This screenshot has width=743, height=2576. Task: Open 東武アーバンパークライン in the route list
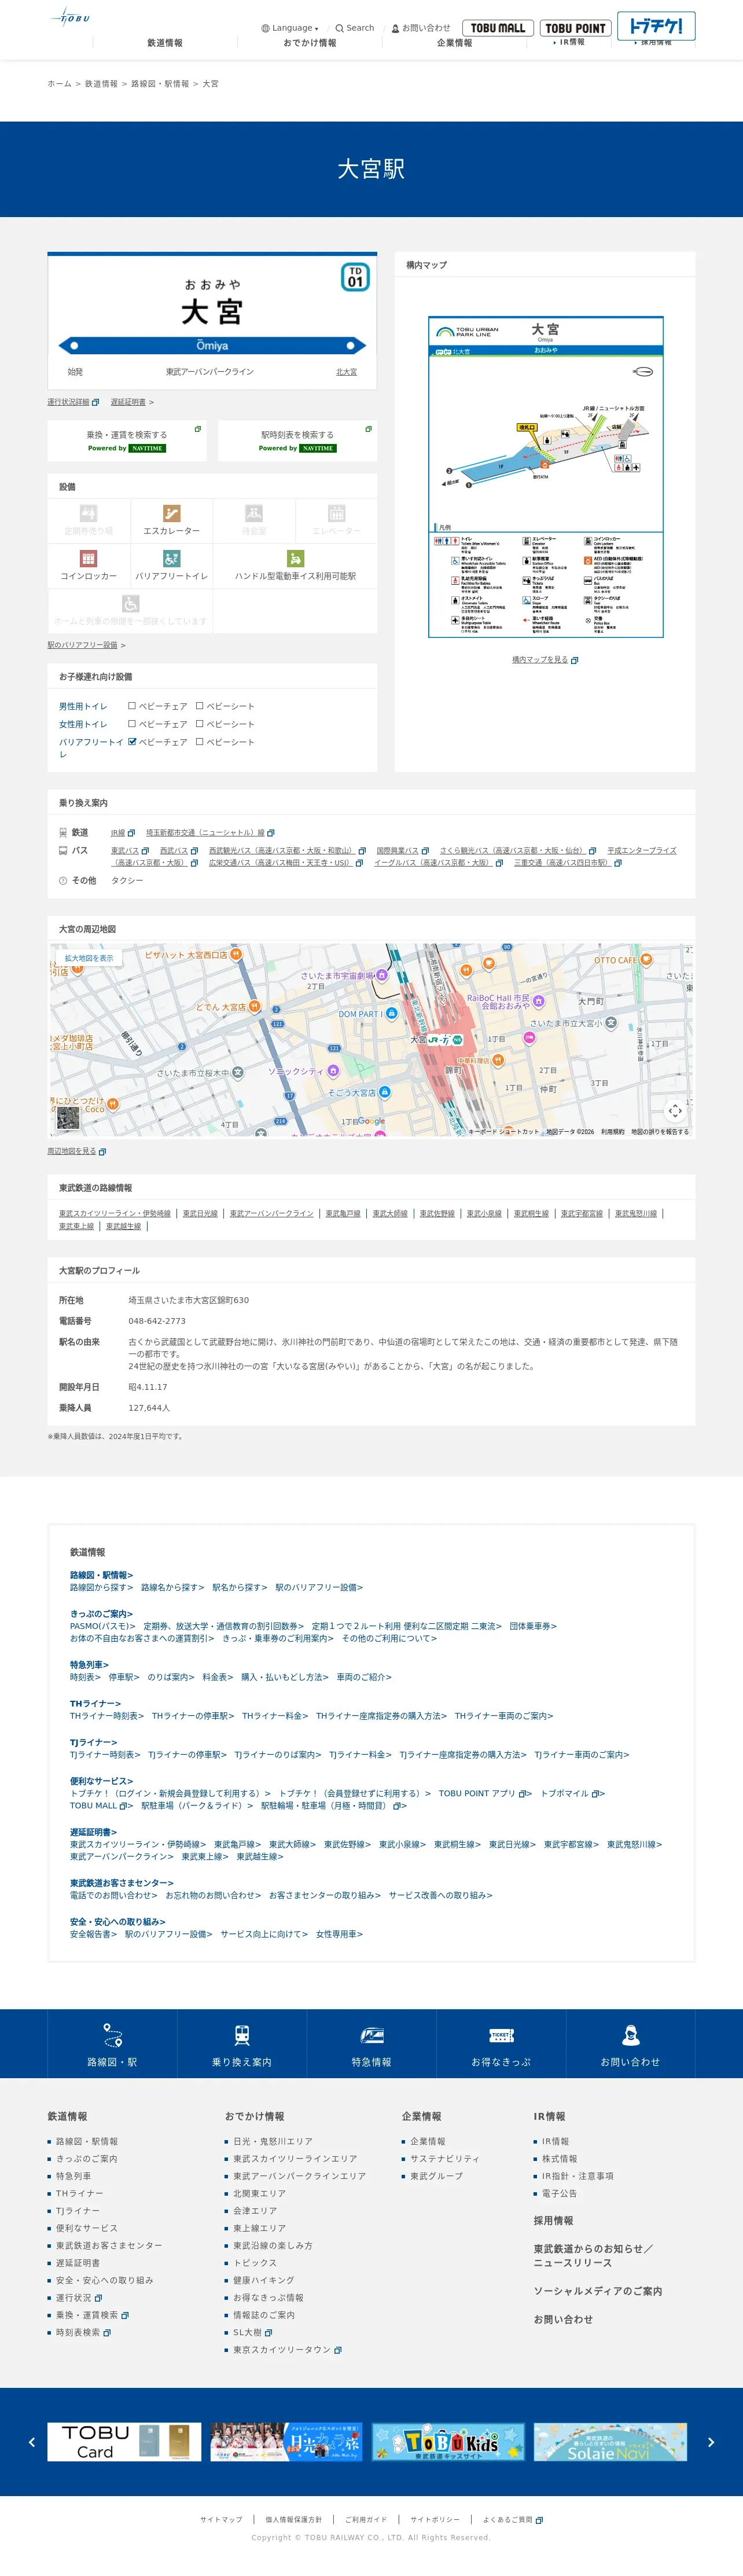coord(272,1213)
